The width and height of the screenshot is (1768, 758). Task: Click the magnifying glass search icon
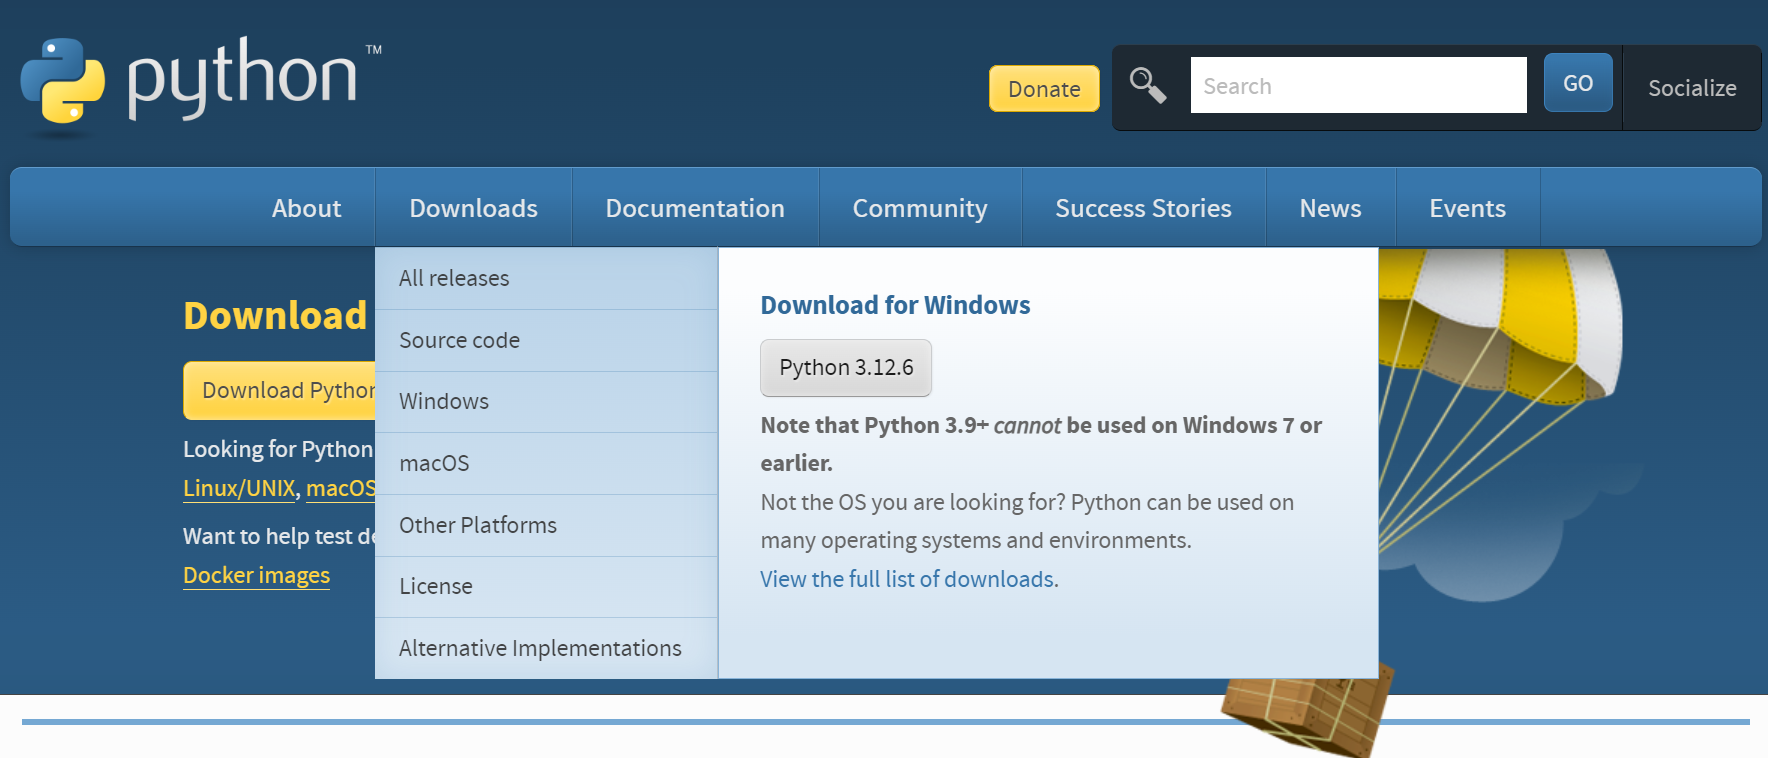click(x=1148, y=86)
